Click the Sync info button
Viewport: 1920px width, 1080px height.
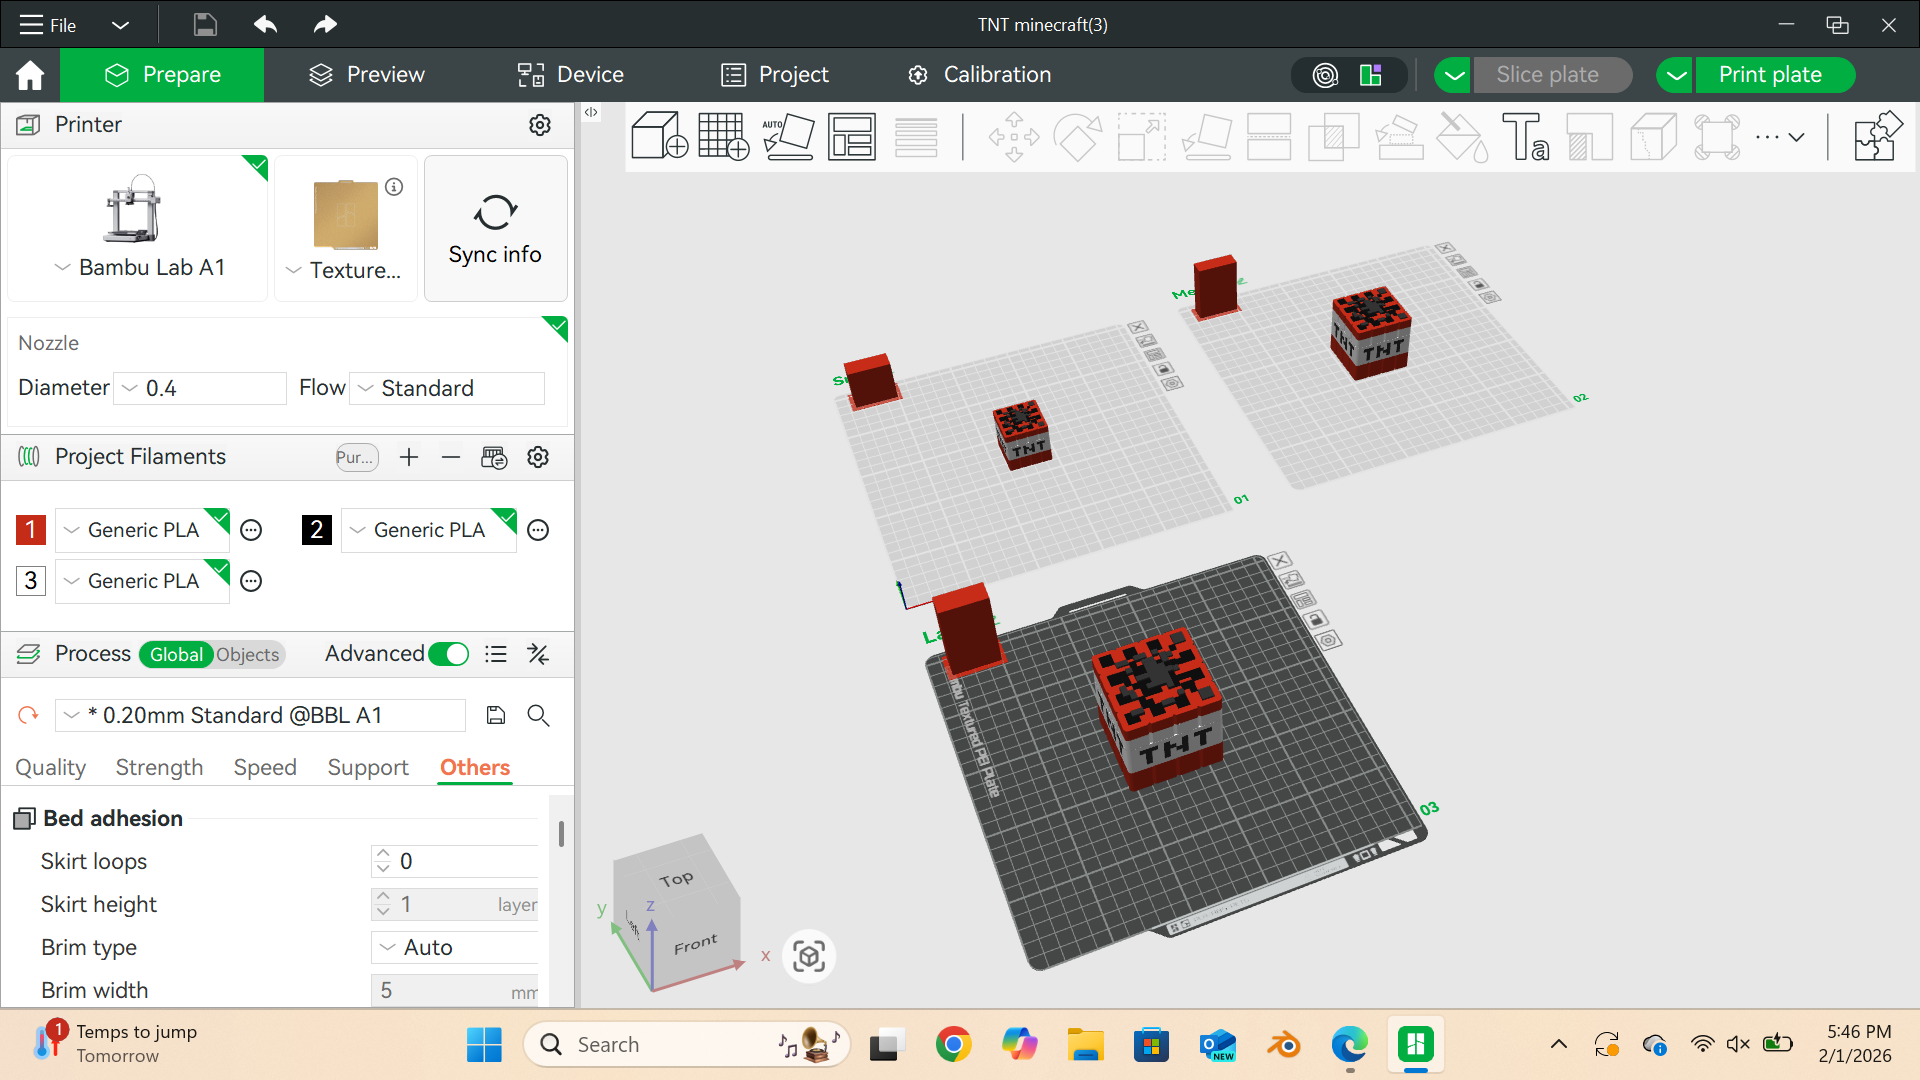(x=496, y=229)
